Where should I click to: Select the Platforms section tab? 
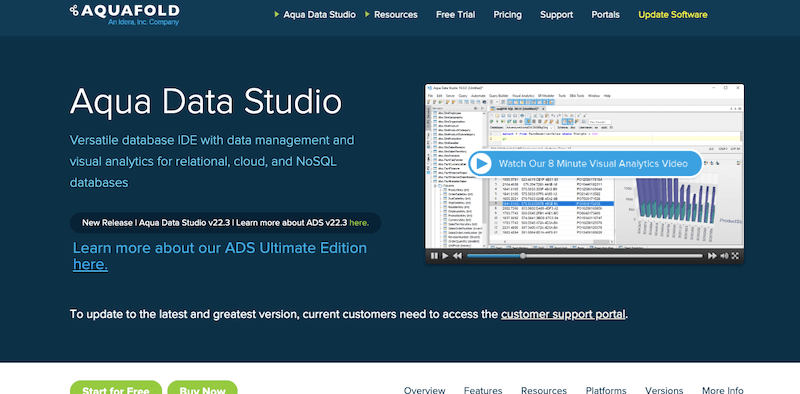pyautogui.click(x=606, y=390)
